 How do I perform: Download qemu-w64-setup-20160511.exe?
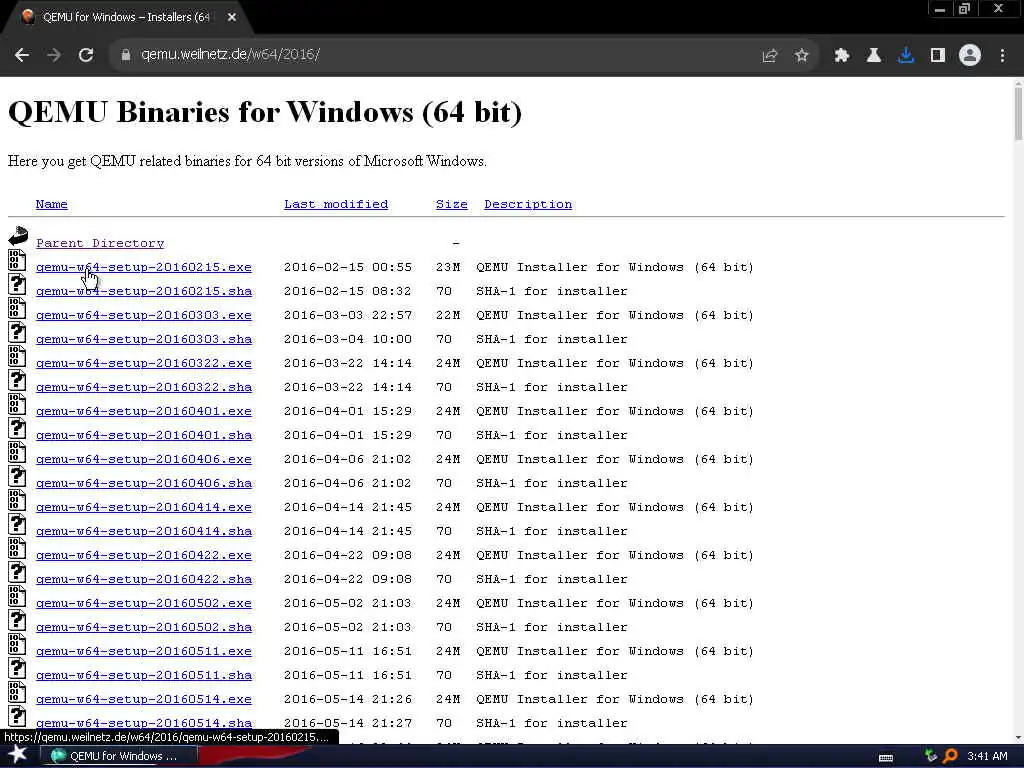click(144, 651)
